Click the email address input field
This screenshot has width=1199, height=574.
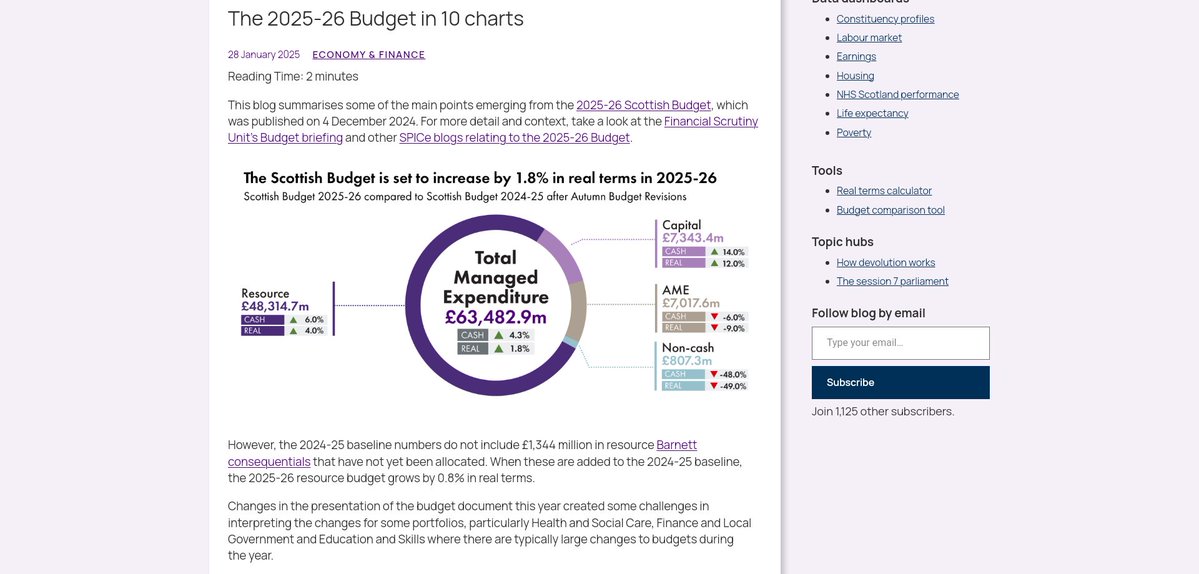901,343
